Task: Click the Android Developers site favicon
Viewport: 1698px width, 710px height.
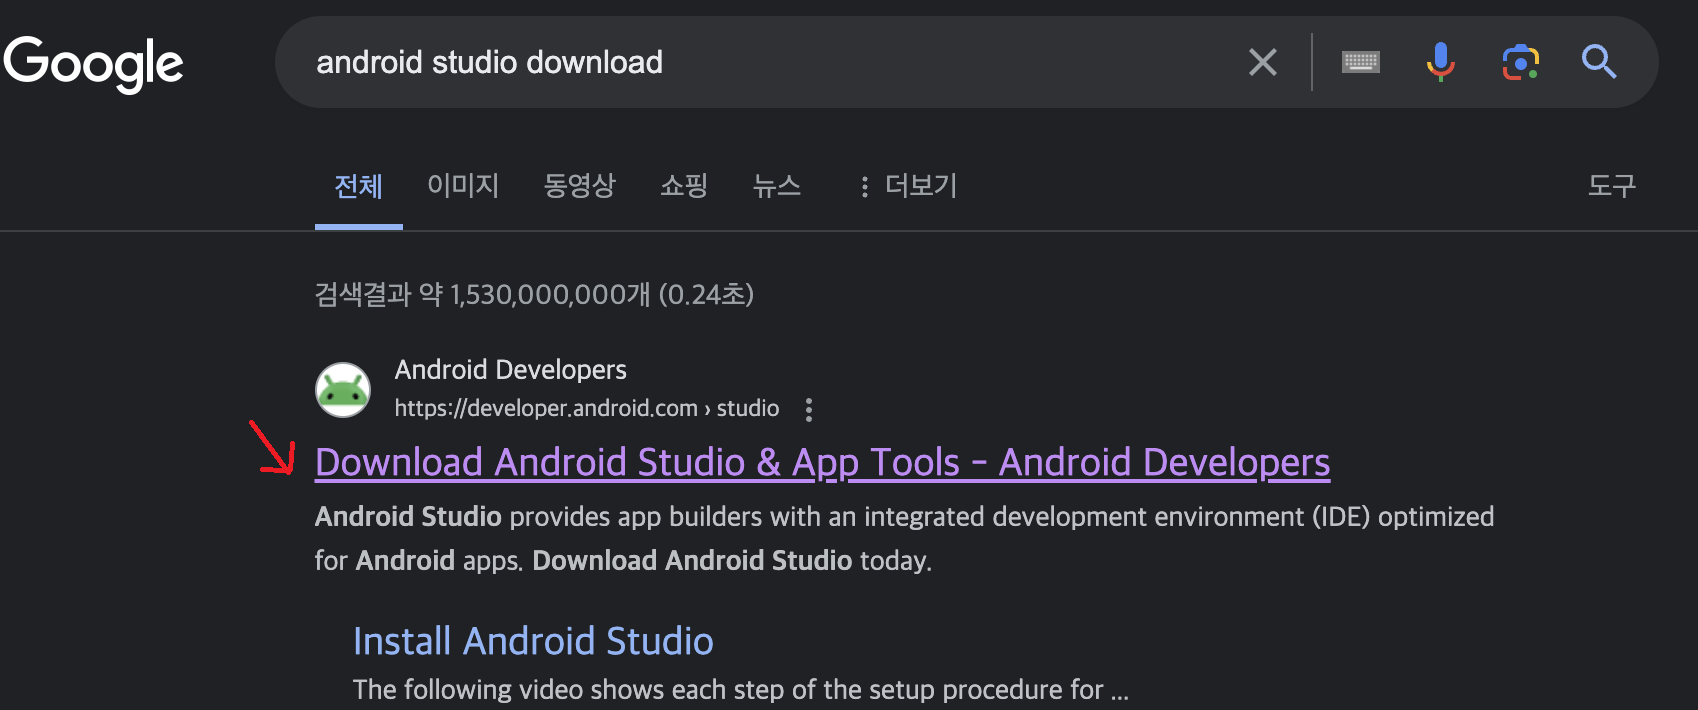Action: click(343, 389)
